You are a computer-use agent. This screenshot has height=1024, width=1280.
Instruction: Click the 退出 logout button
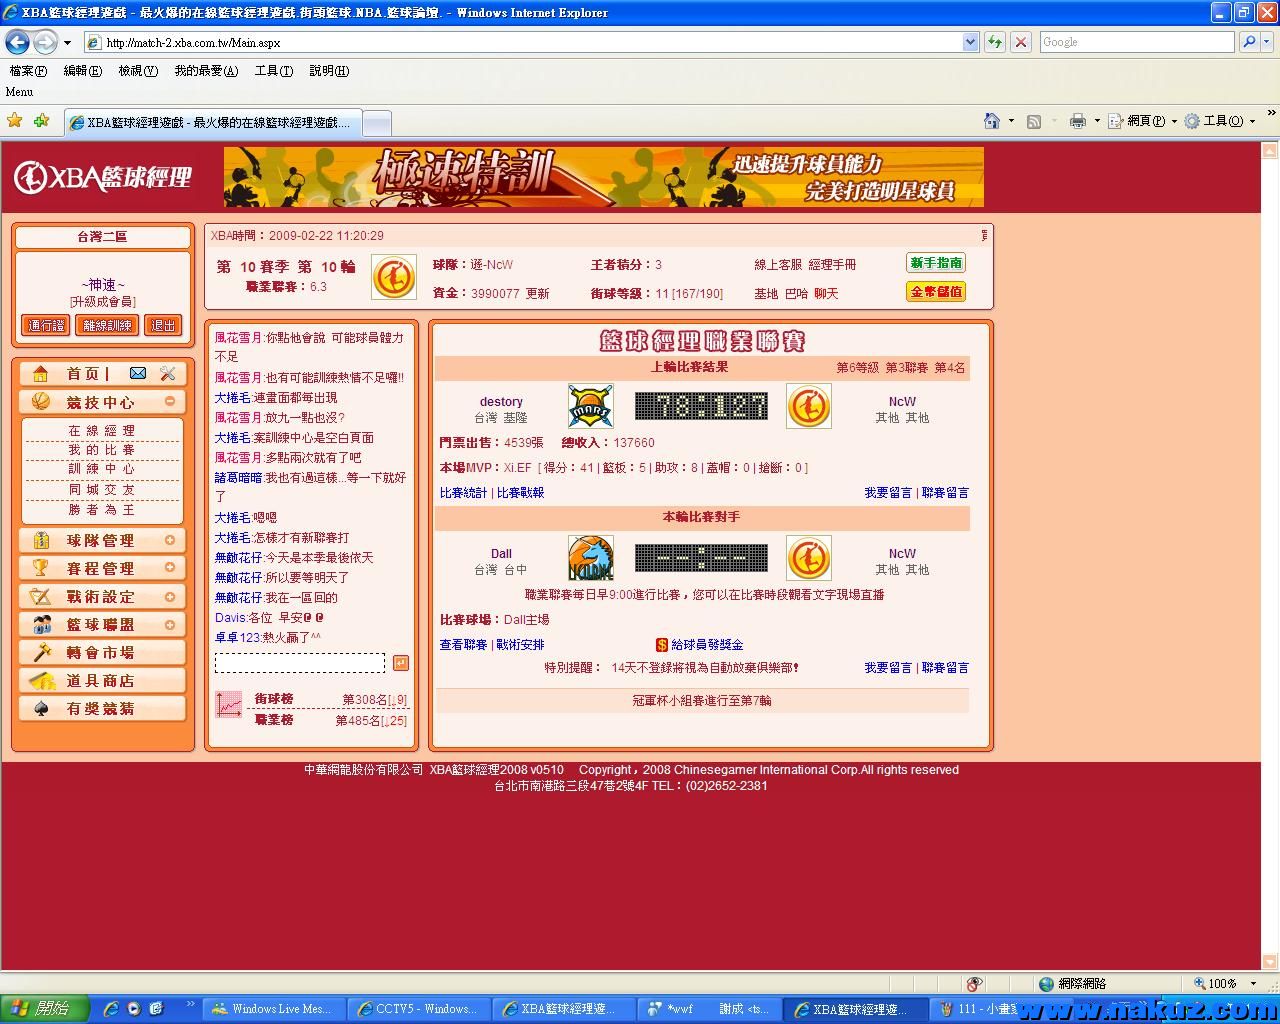coord(163,326)
